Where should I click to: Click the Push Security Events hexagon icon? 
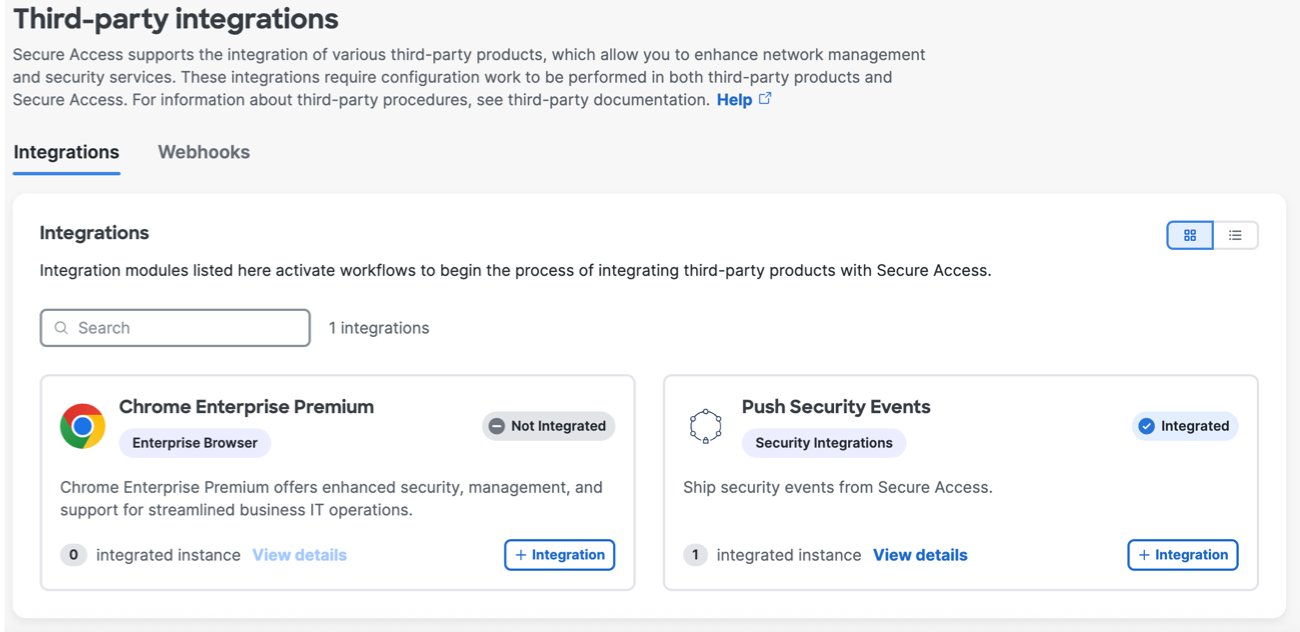[706, 424]
